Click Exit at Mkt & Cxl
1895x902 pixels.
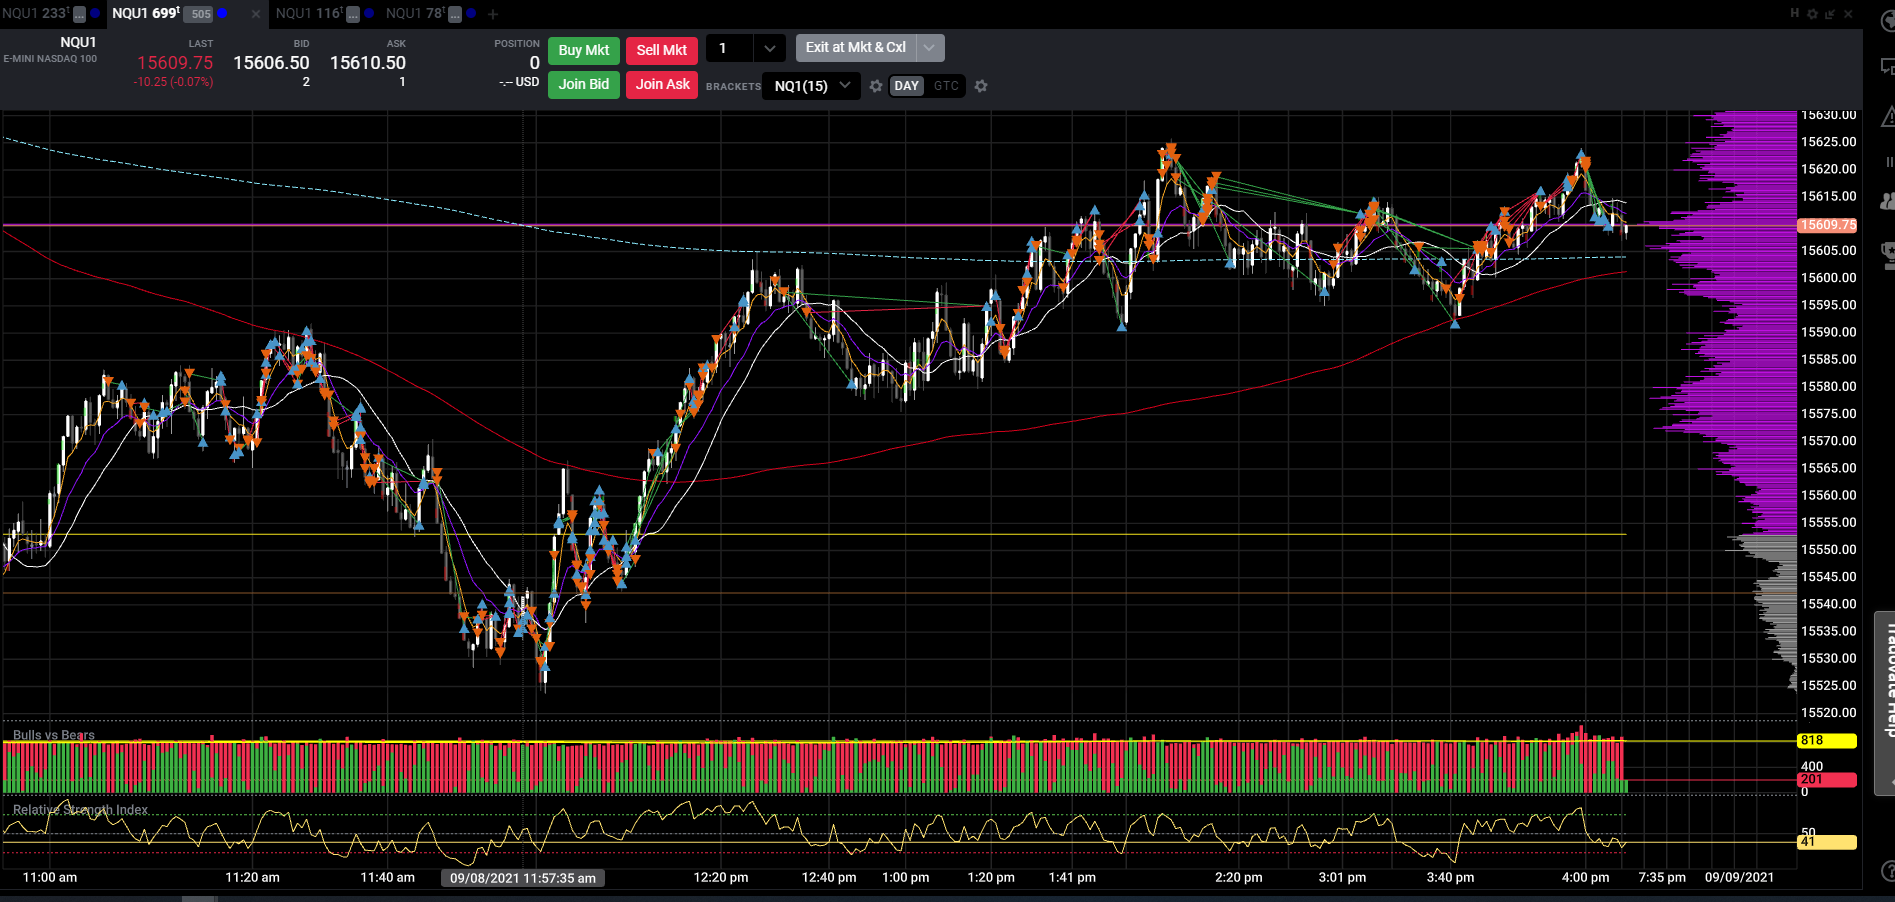tap(856, 47)
